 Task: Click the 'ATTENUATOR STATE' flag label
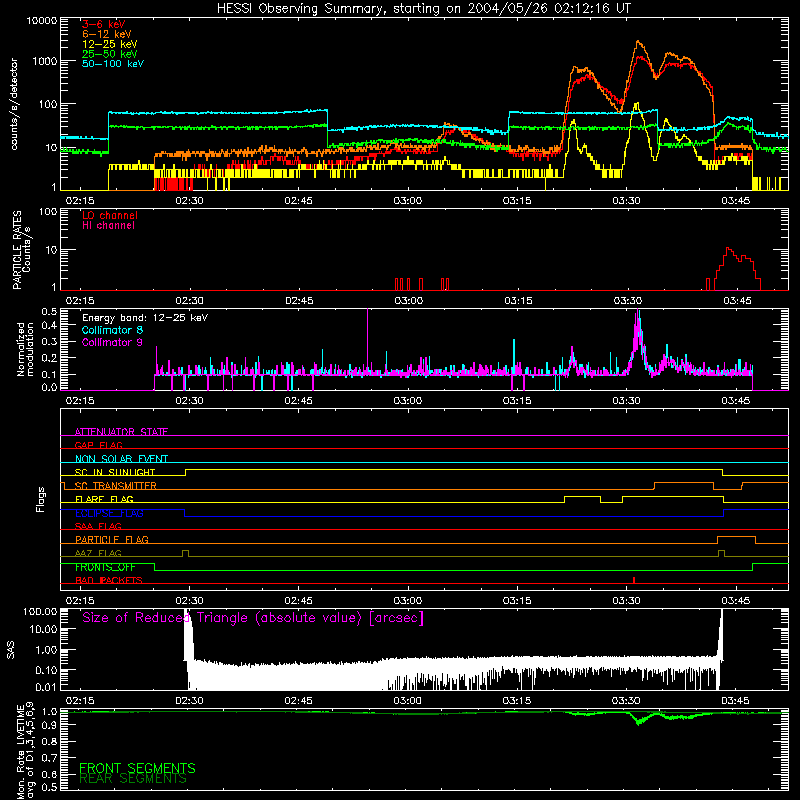click(121, 432)
